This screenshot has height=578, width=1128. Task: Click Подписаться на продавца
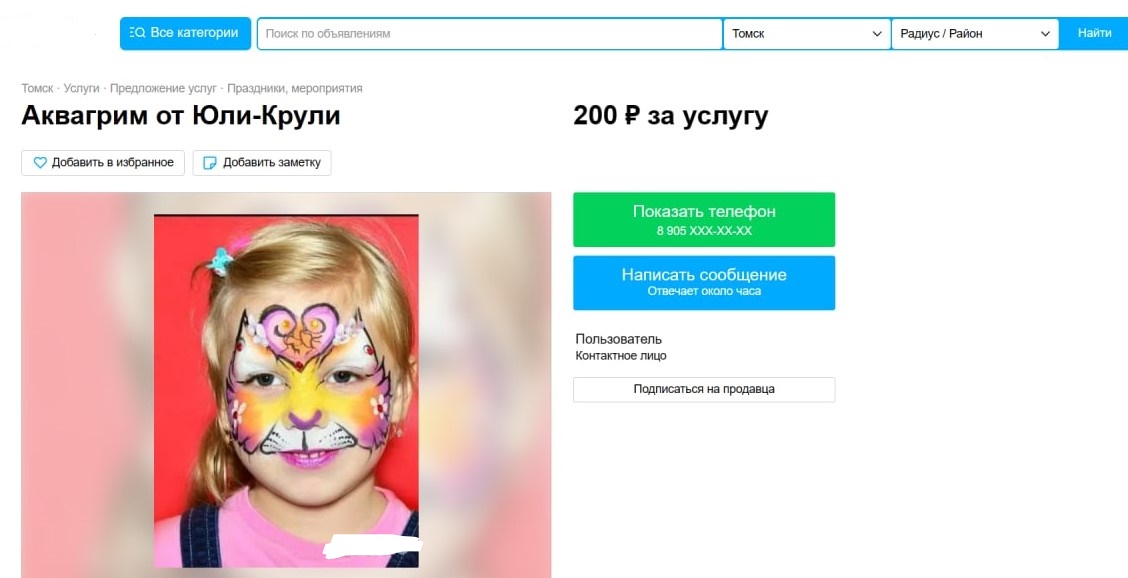click(x=704, y=389)
